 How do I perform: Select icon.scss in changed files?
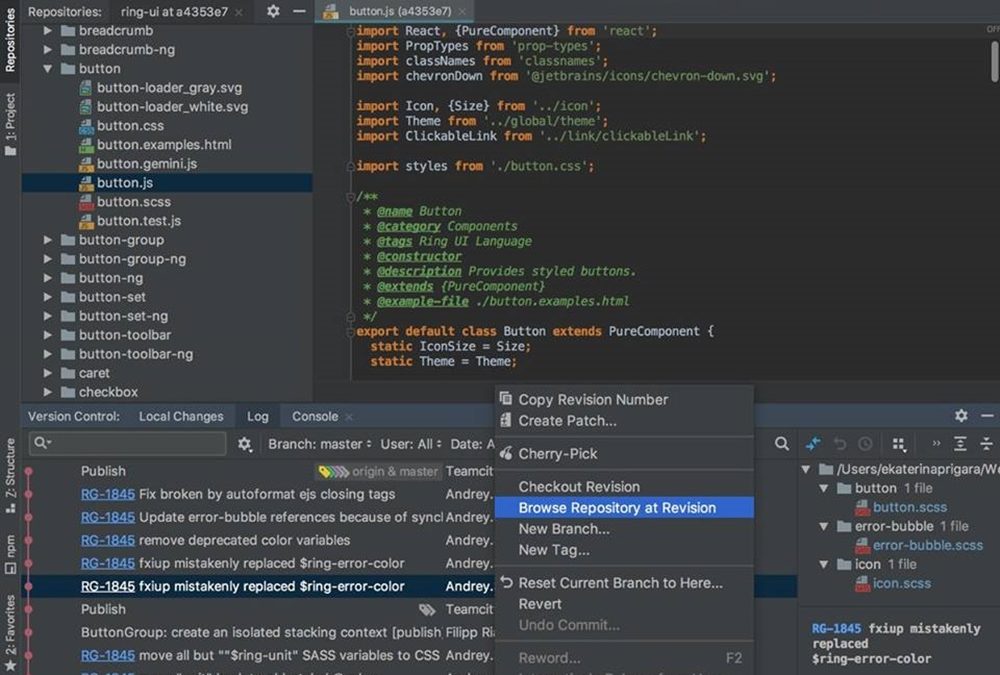(x=902, y=584)
